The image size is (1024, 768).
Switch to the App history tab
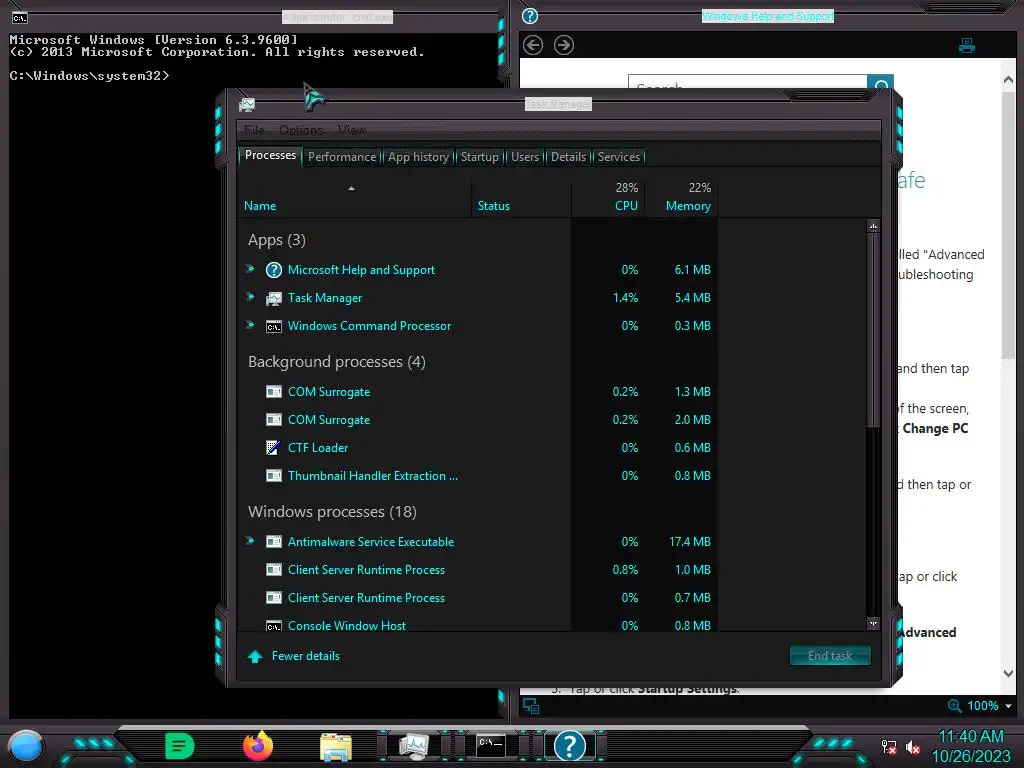point(418,157)
